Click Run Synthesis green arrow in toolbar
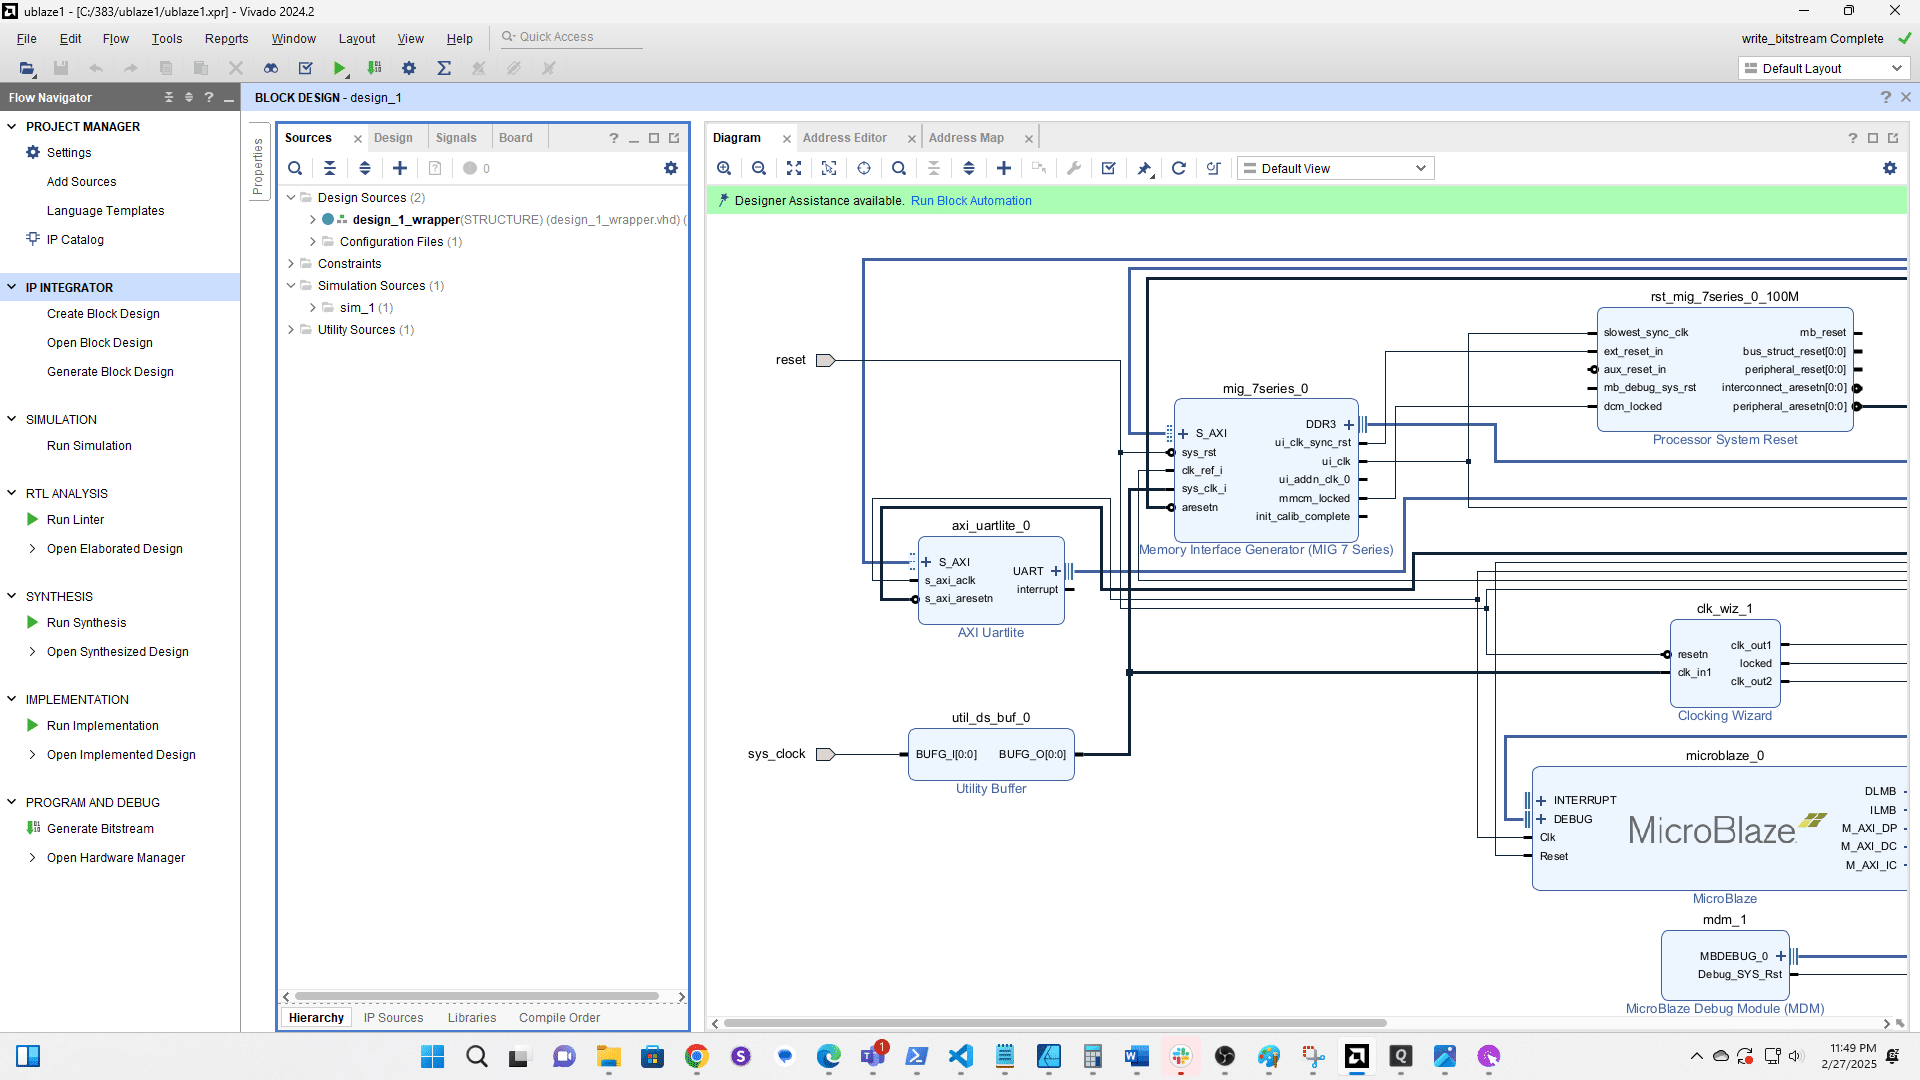 339,68
